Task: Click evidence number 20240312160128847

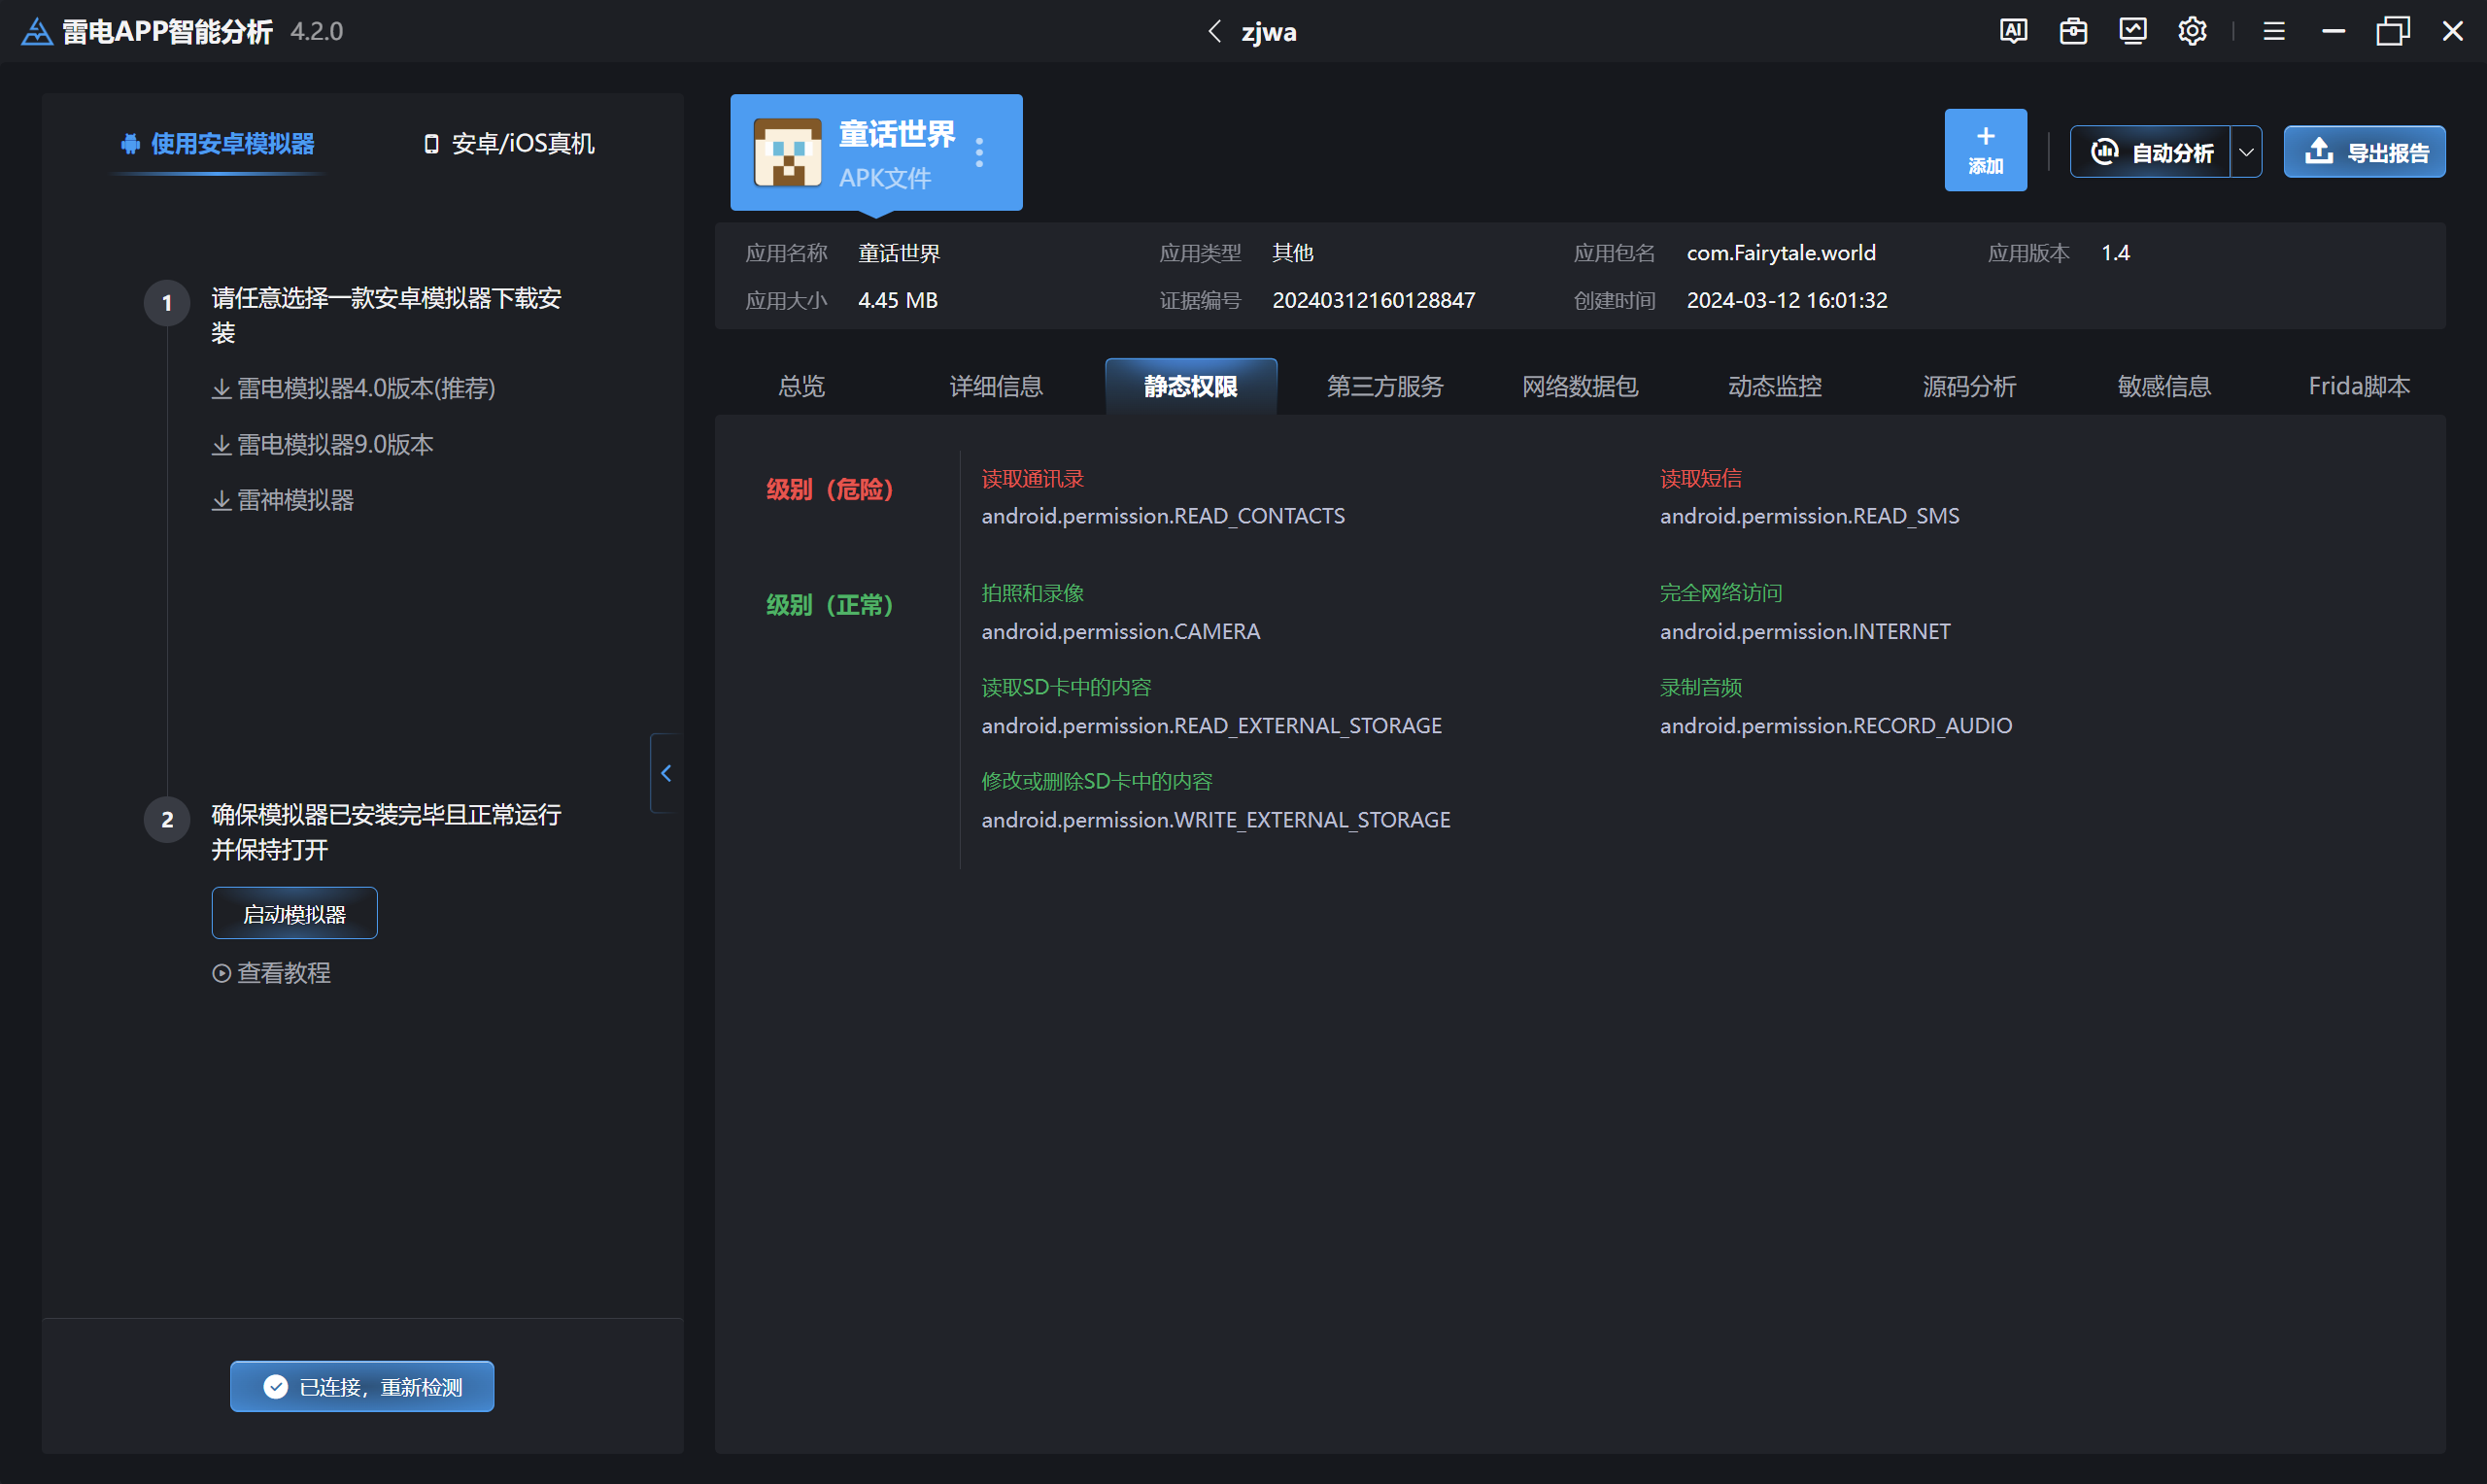Action: coord(1373,300)
